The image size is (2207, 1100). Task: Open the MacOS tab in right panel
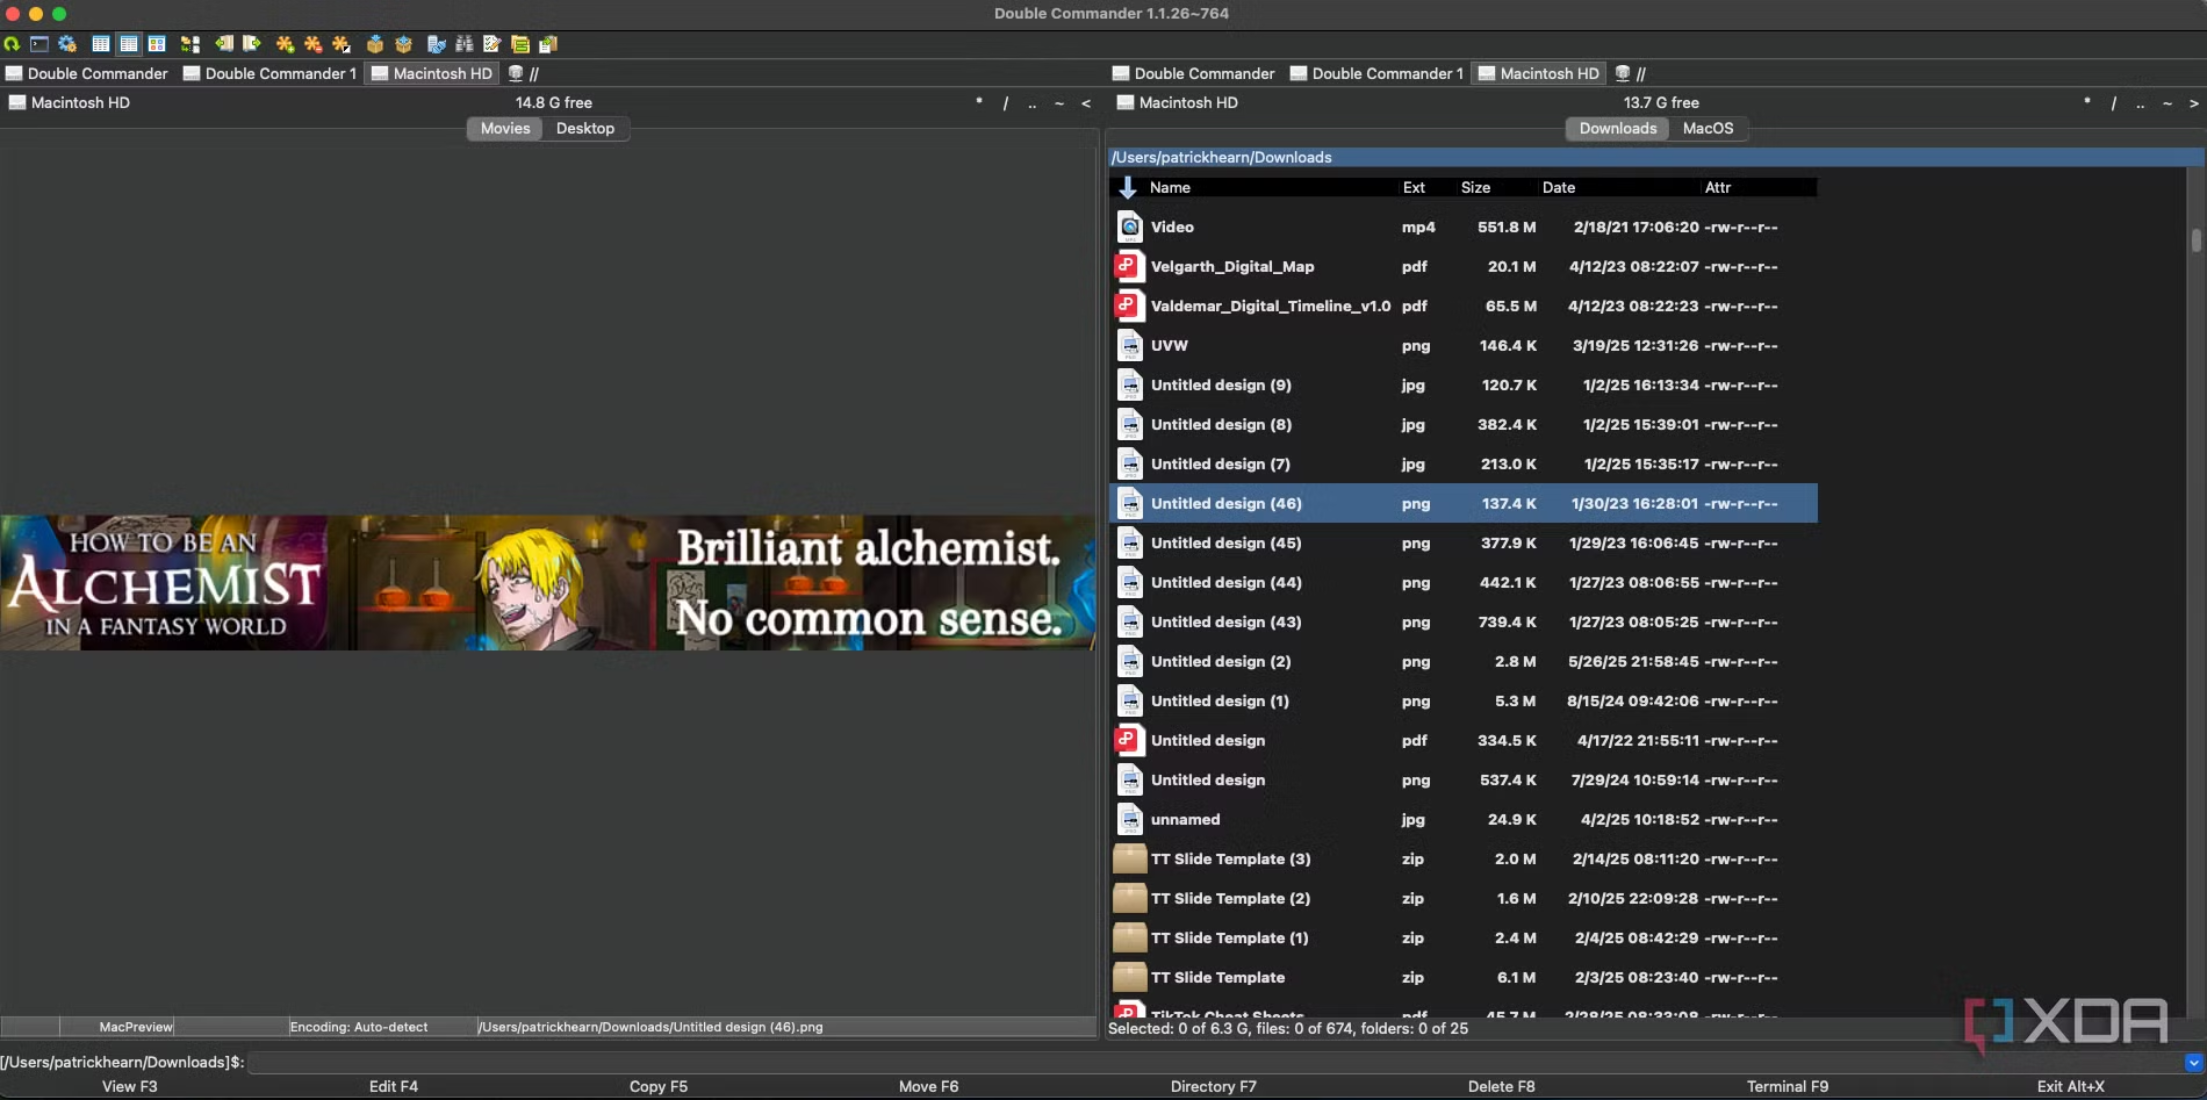click(x=1707, y=128)
